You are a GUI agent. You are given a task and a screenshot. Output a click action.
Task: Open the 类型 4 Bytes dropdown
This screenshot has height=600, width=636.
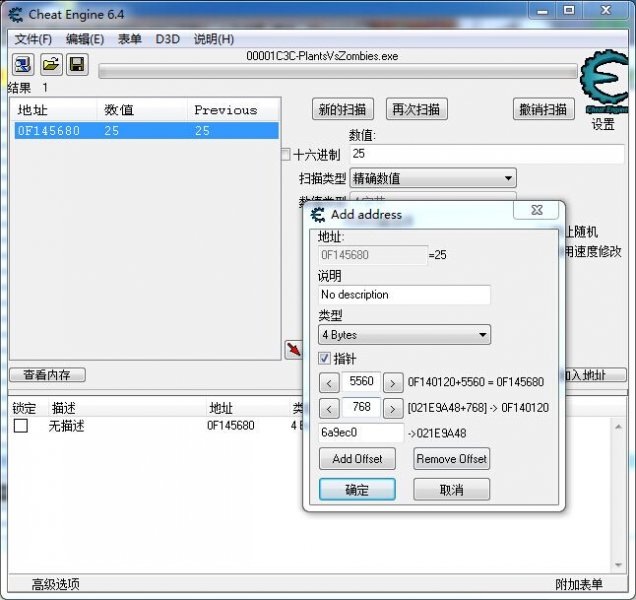point(404,335)
